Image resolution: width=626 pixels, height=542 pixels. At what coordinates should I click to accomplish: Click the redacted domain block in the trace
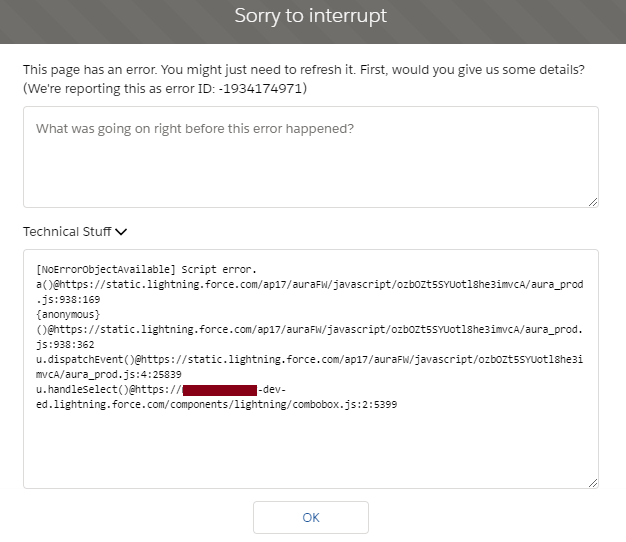(x=220, y=389)
